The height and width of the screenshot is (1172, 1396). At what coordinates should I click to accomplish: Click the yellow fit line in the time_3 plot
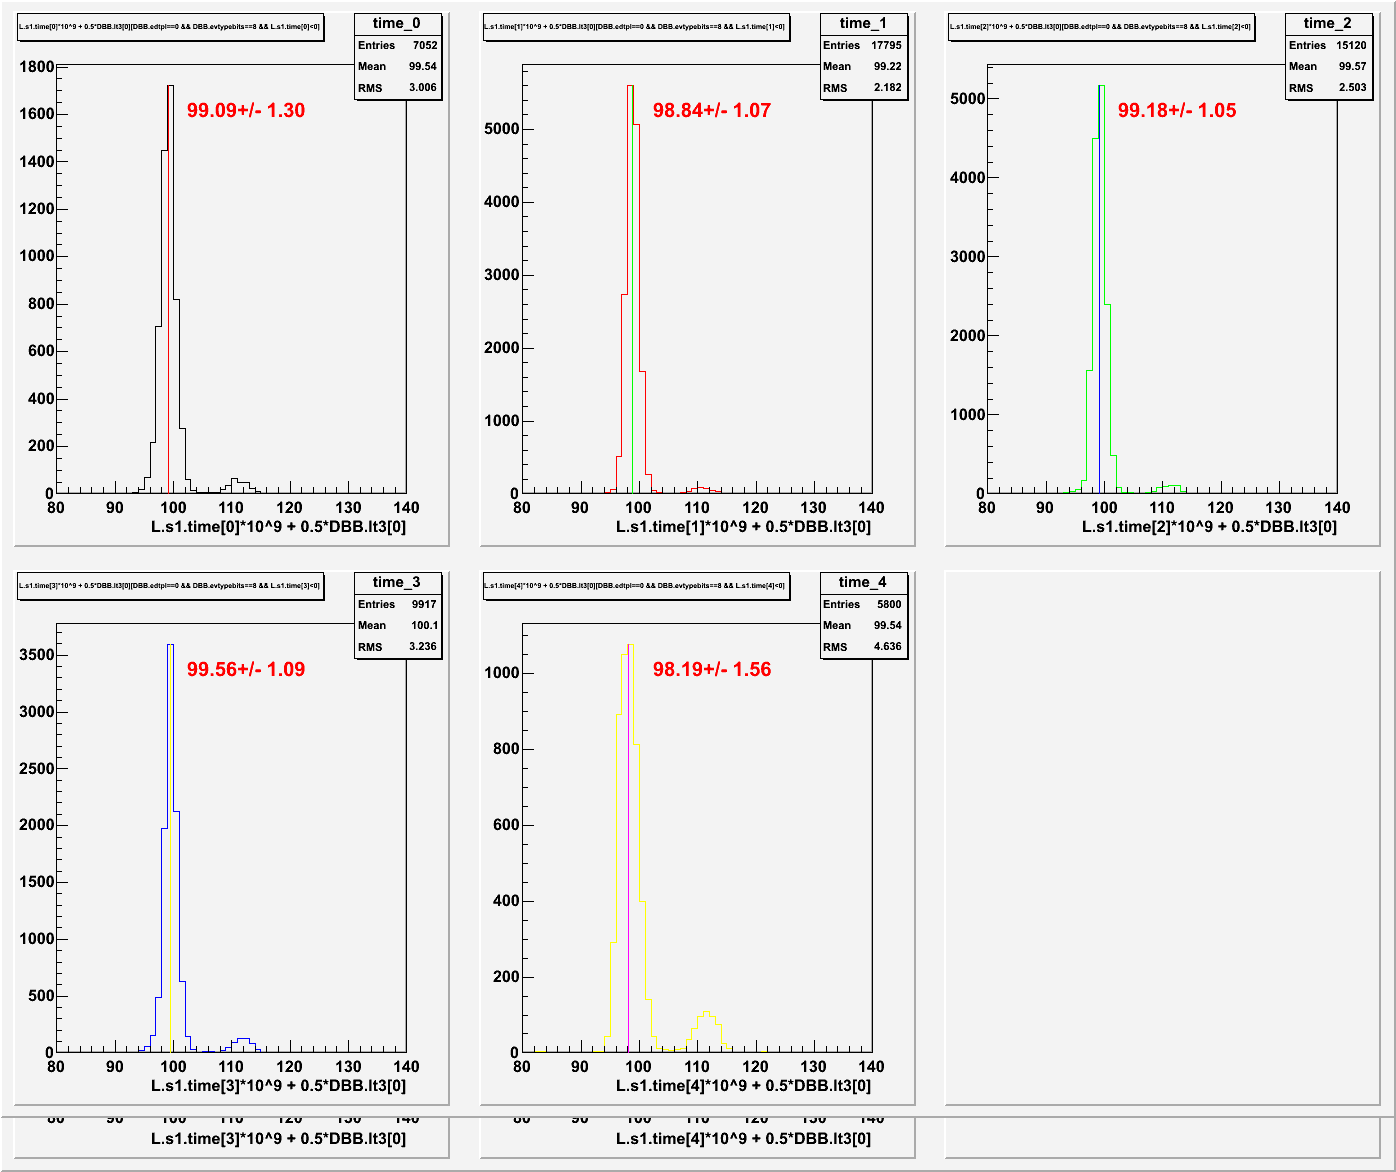171,850
